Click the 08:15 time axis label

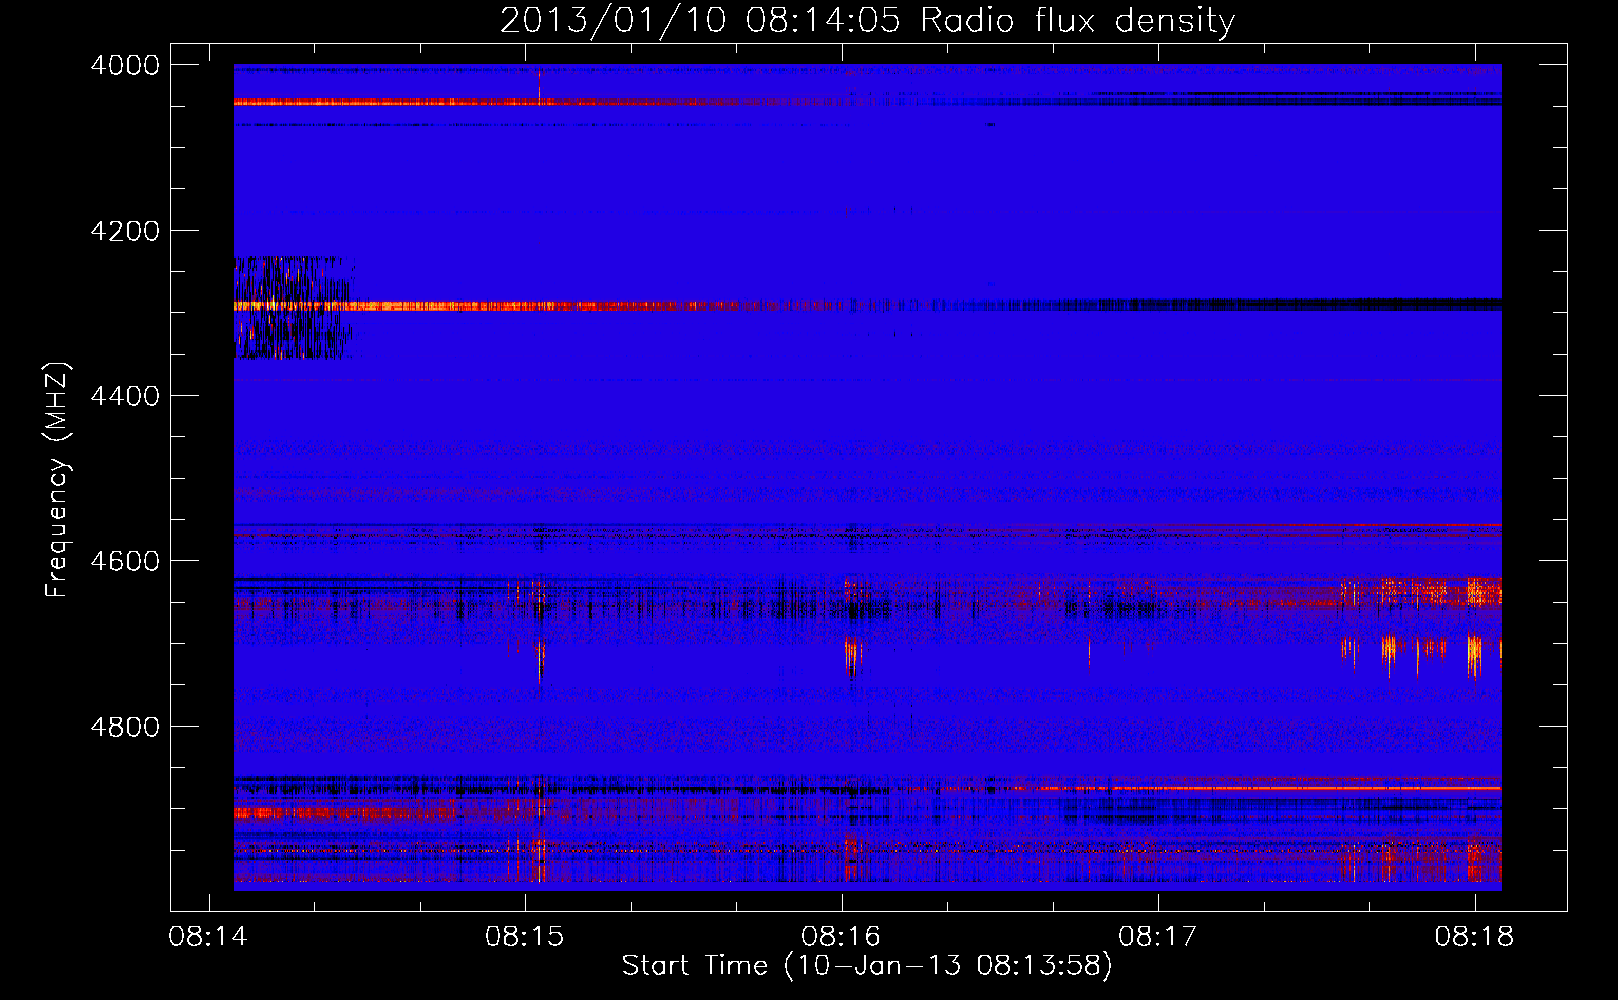(x=524, y=937)
